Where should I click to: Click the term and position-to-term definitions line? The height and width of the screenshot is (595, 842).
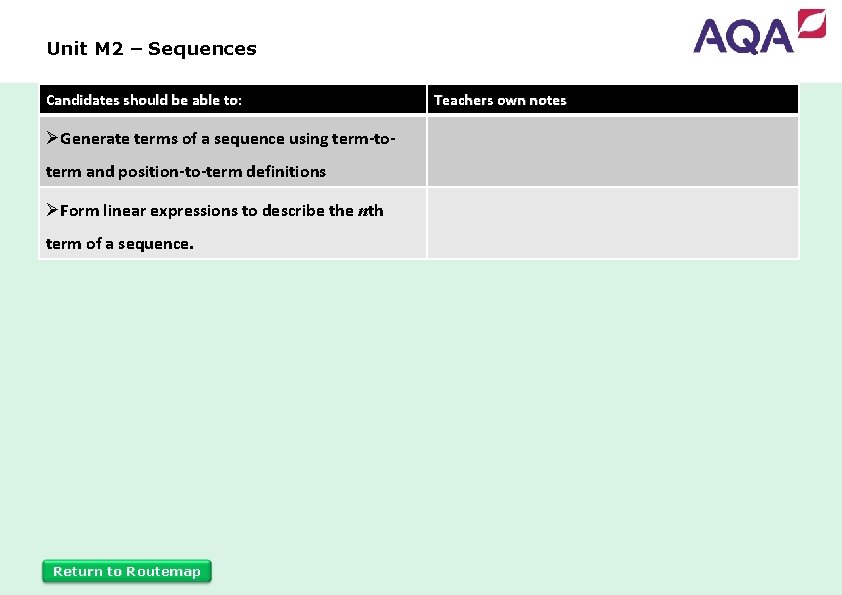pos(186,171)
